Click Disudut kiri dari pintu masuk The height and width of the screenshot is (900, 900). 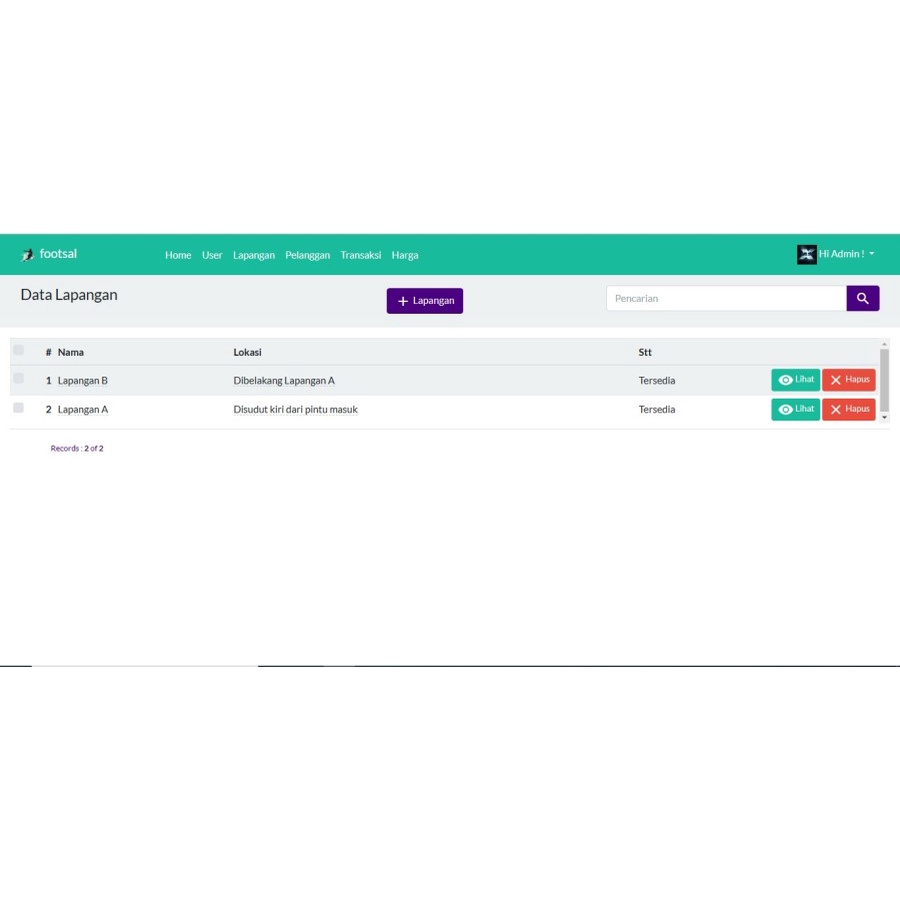(295, 409)
